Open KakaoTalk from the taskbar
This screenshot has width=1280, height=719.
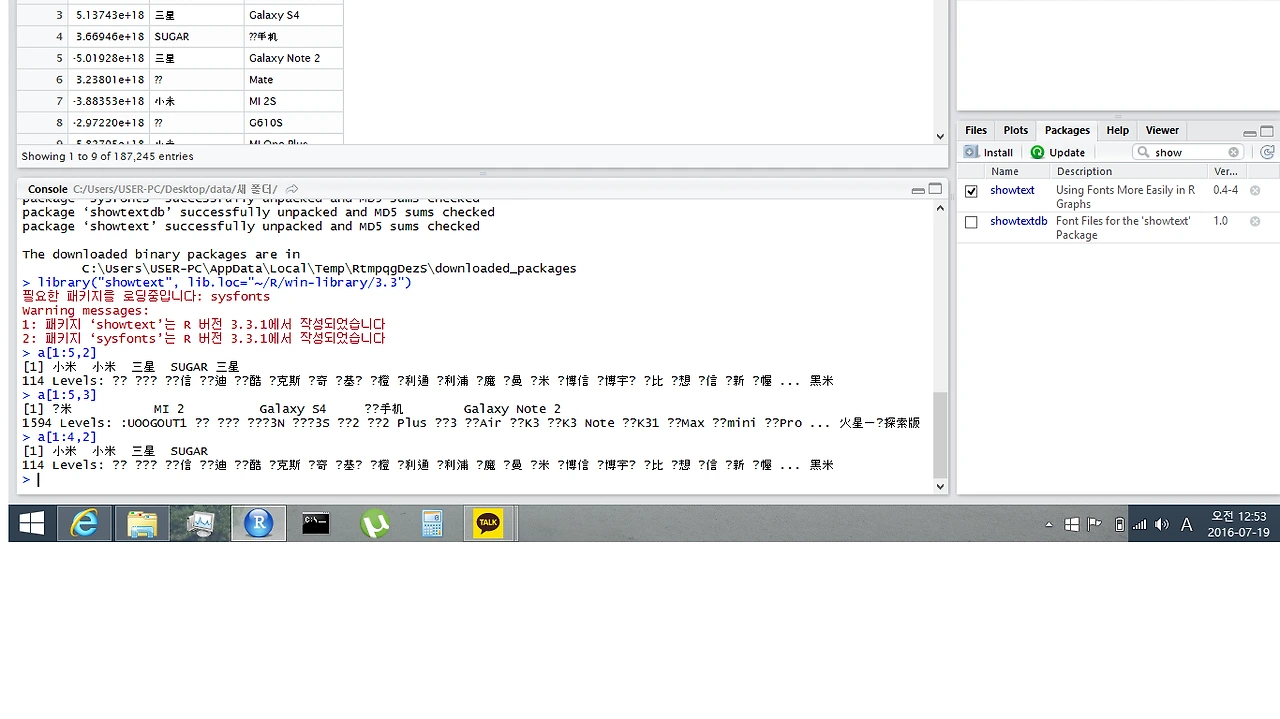click(x=488, y=523)
